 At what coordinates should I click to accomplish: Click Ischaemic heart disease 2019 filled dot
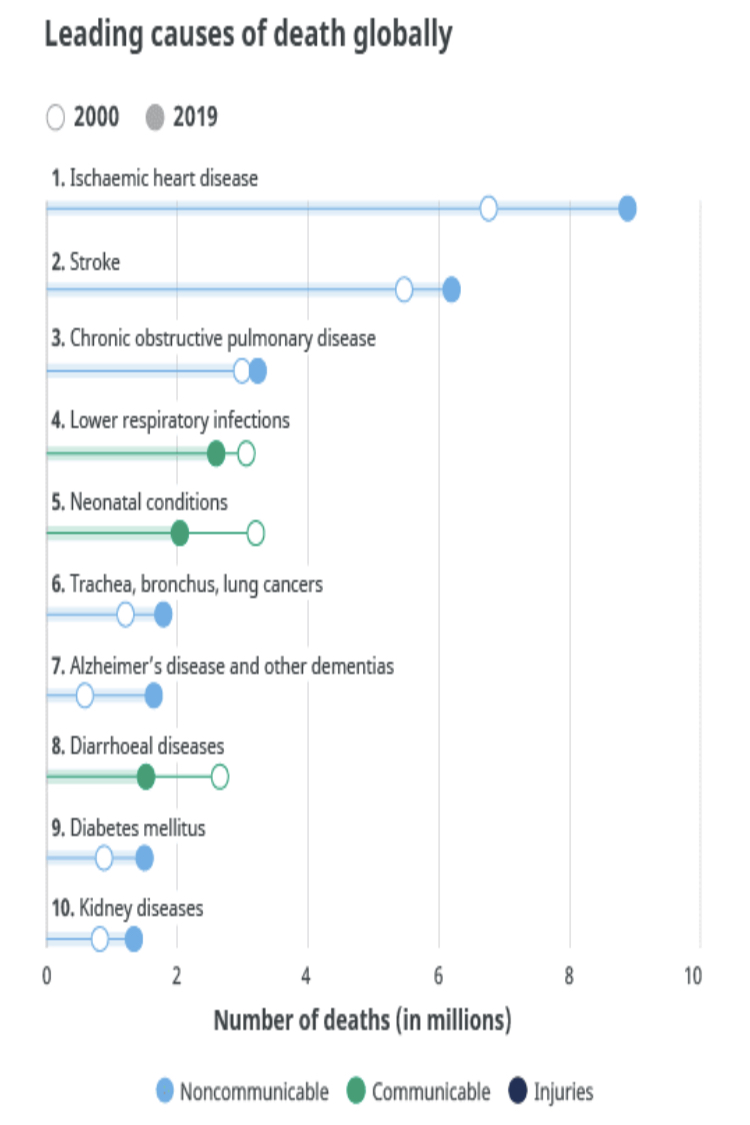click(x=627, y=209)
